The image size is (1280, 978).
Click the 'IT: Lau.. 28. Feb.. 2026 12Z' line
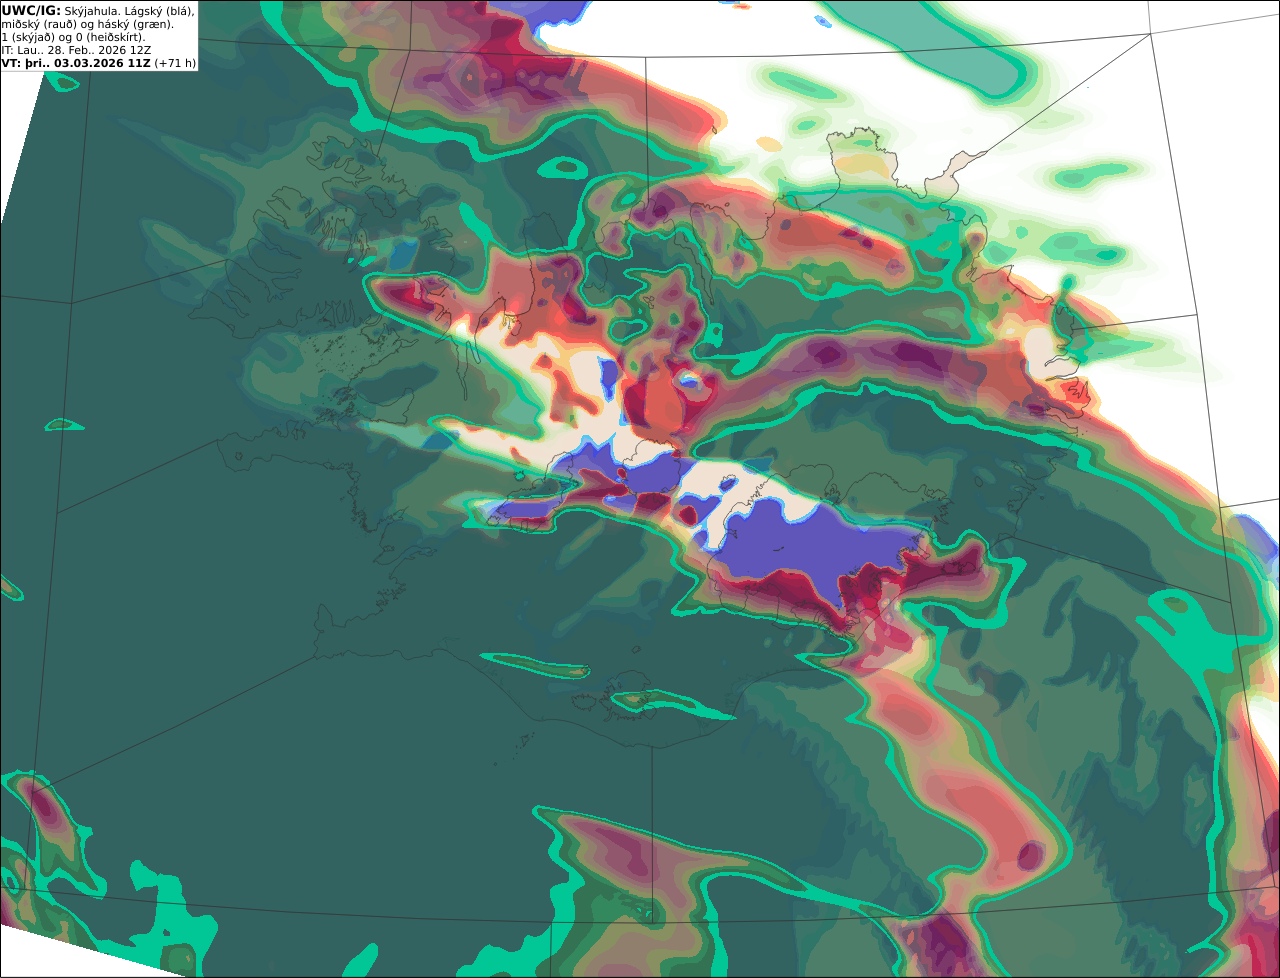(x=76, y=50)
